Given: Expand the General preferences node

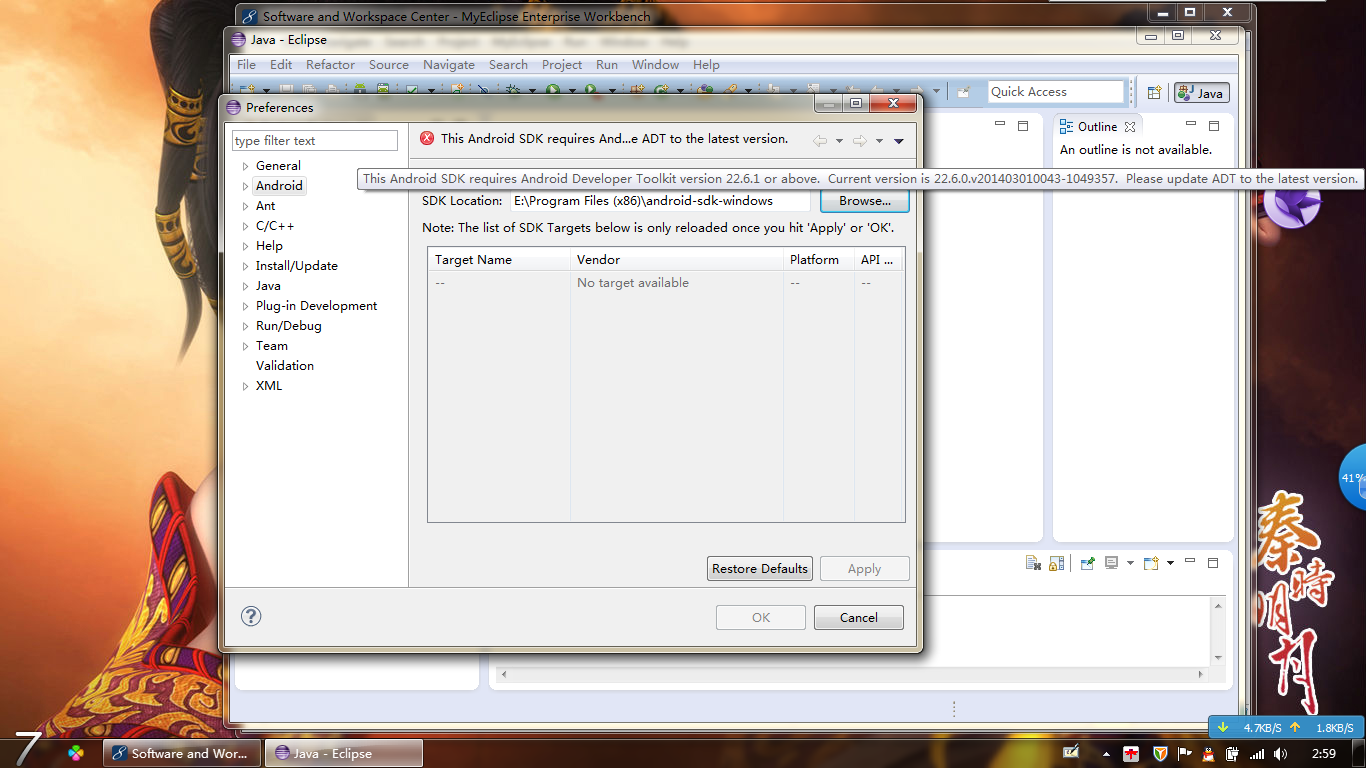Looking at the screenshot, I should pos(245,166).
